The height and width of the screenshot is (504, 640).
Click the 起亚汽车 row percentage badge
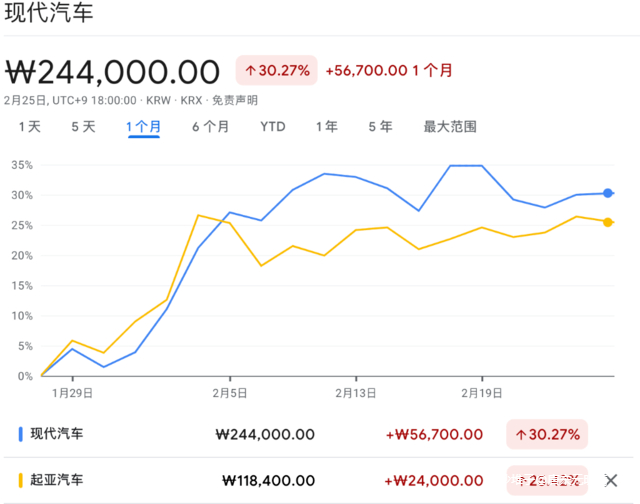(547, 480)
